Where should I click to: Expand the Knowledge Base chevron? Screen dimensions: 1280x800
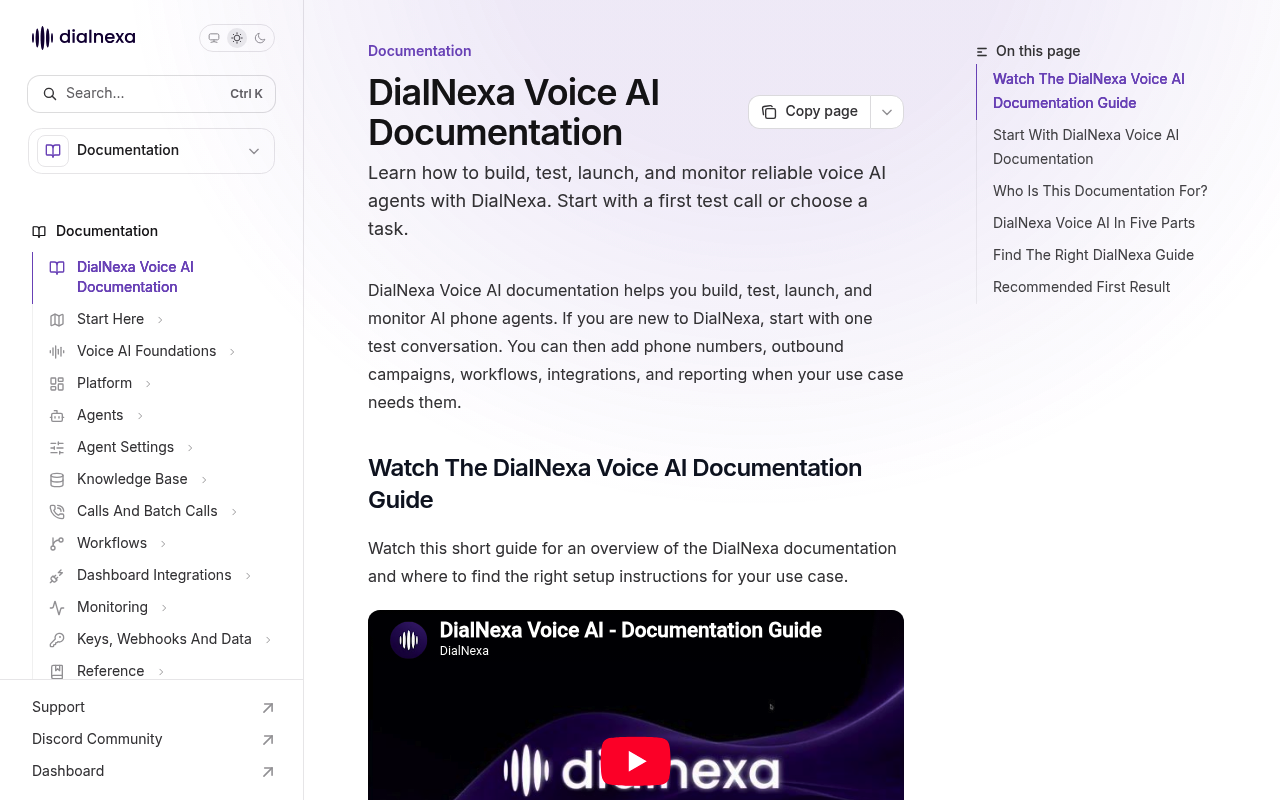[204, 480]
